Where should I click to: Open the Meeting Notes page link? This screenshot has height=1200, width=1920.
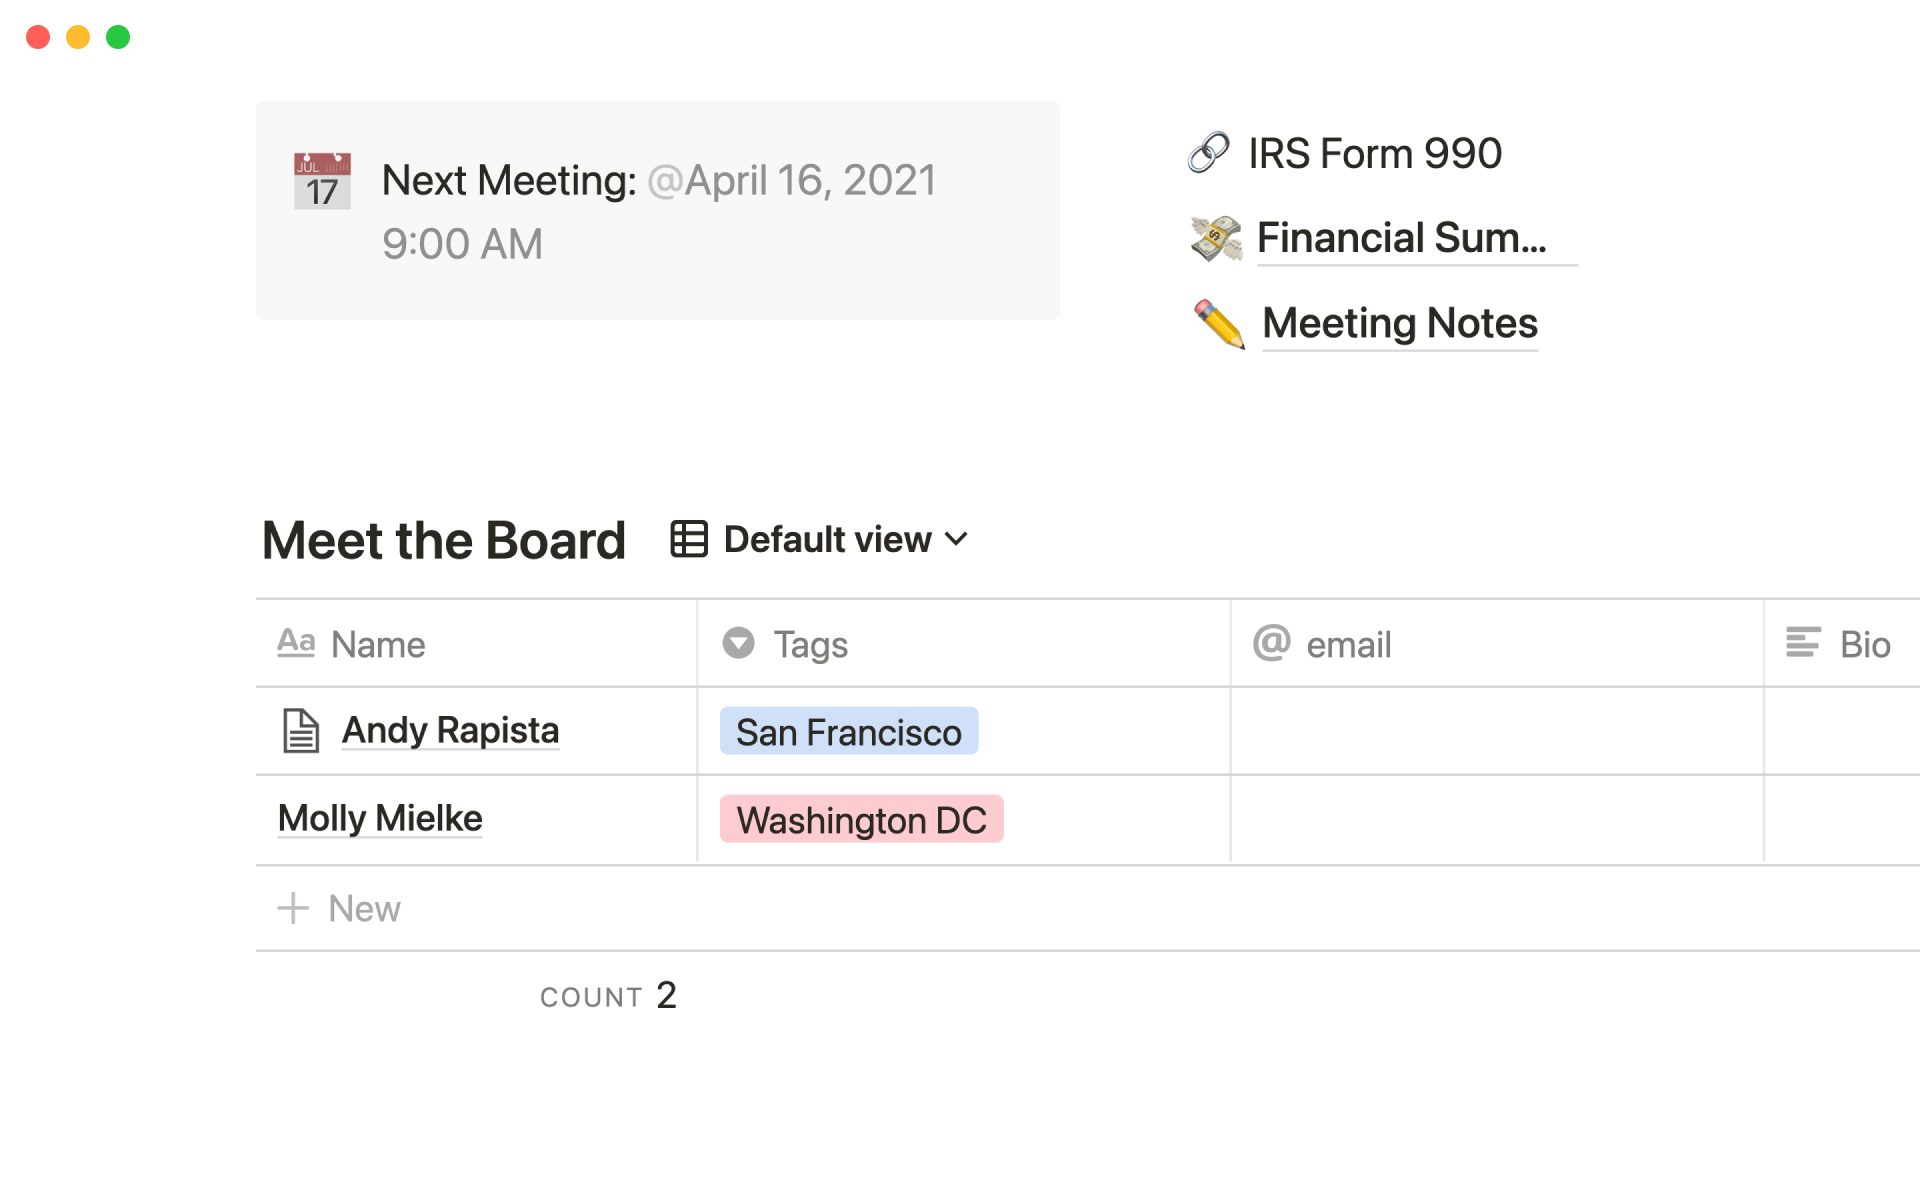(1399, 324)
